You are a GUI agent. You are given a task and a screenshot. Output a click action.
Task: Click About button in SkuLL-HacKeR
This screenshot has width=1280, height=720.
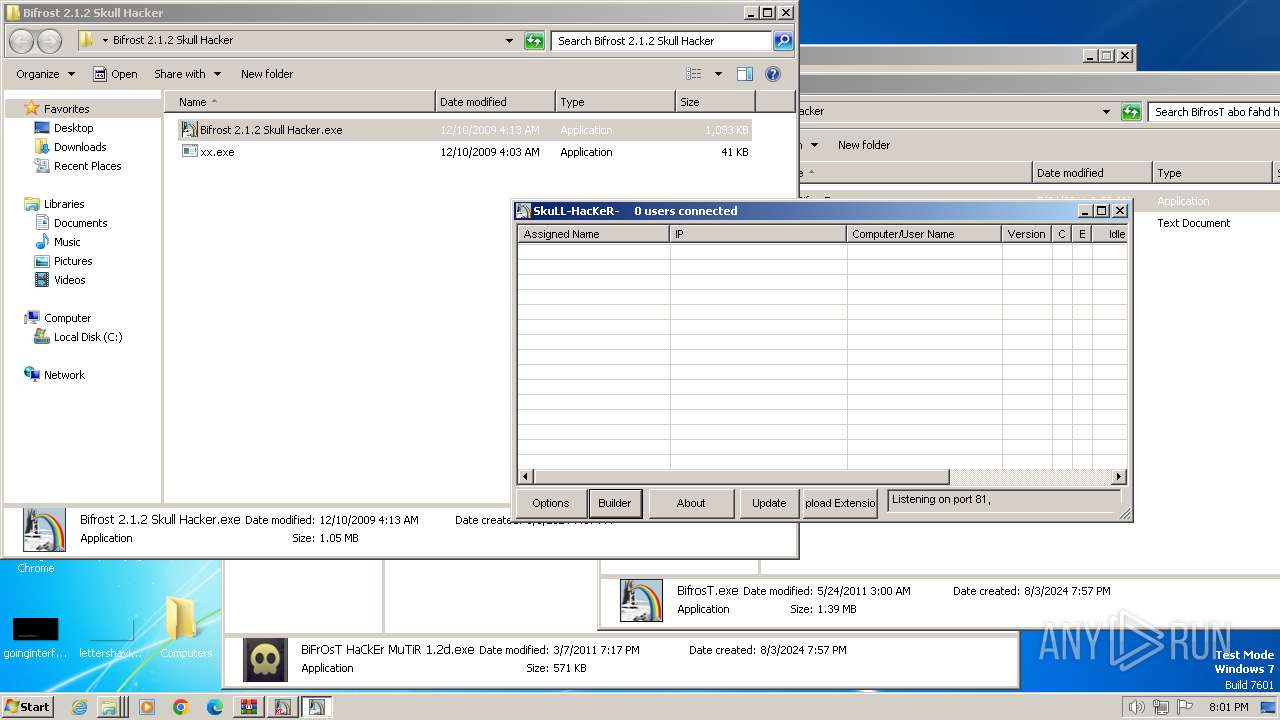click(x=691, y=503)
